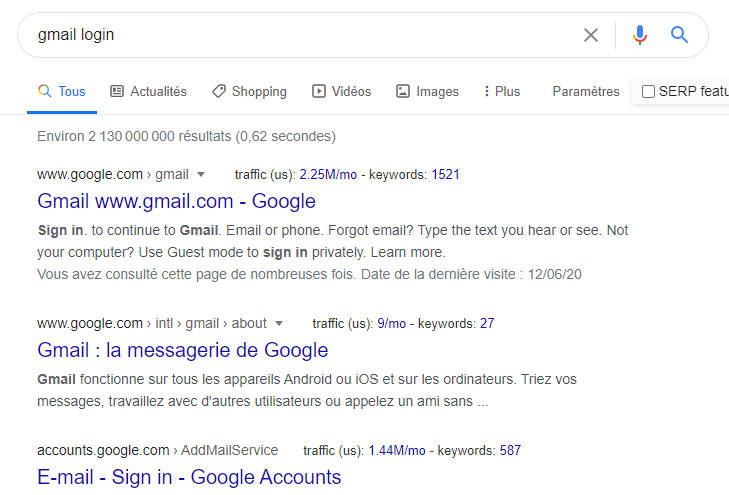Click the 587 keywords count

510,450
